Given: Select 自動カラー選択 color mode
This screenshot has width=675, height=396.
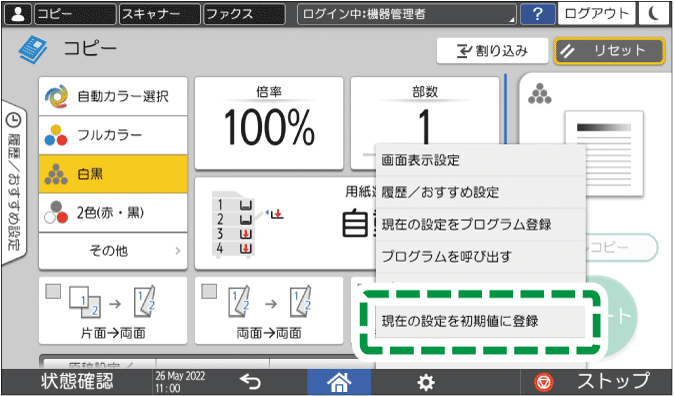Looking at the screenshot, I should [113, 96].
